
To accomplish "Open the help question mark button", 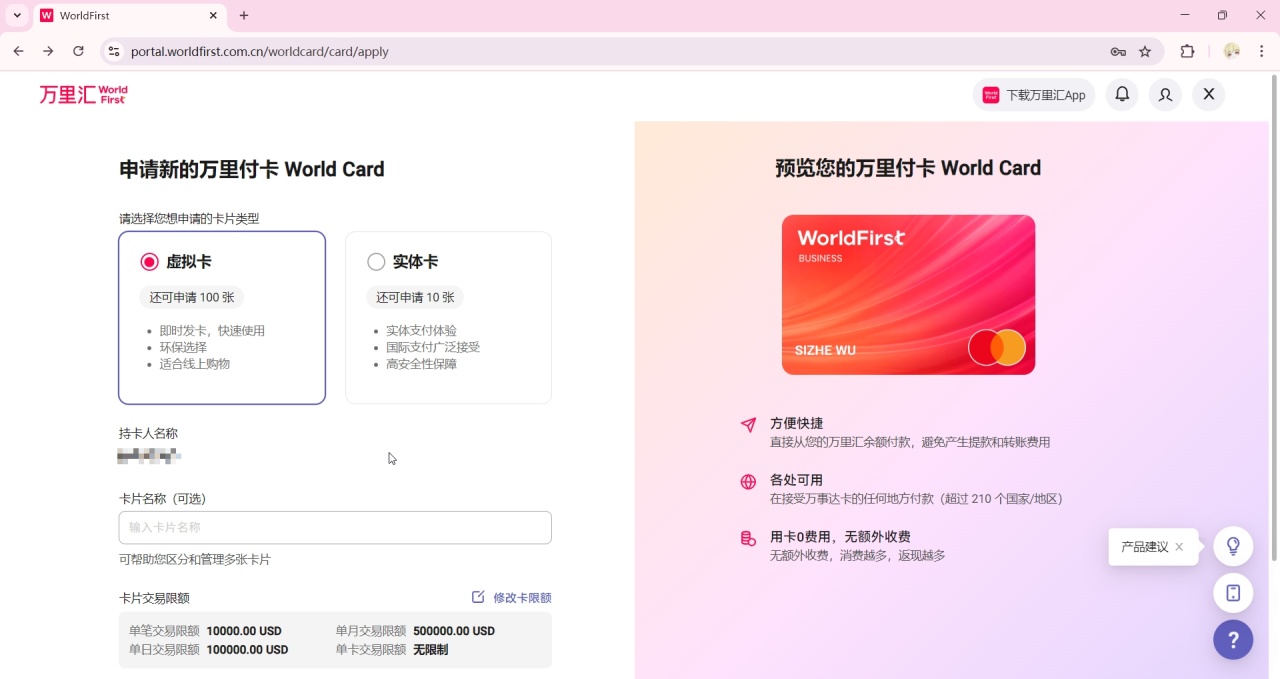I will [1233, 640].
